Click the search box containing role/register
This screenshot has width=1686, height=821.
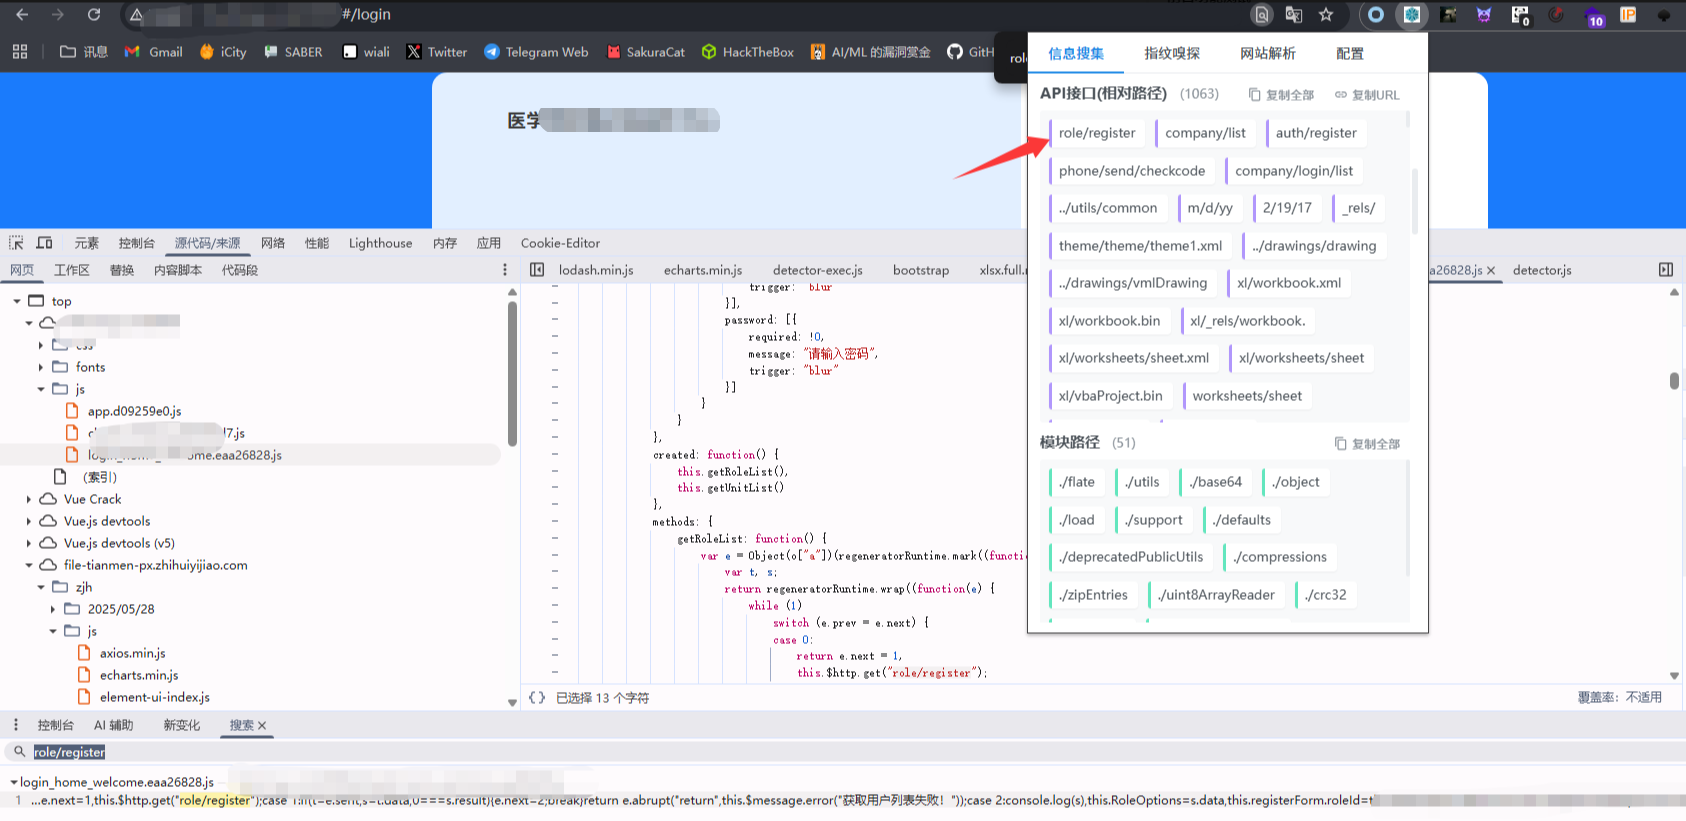[843, 752]
